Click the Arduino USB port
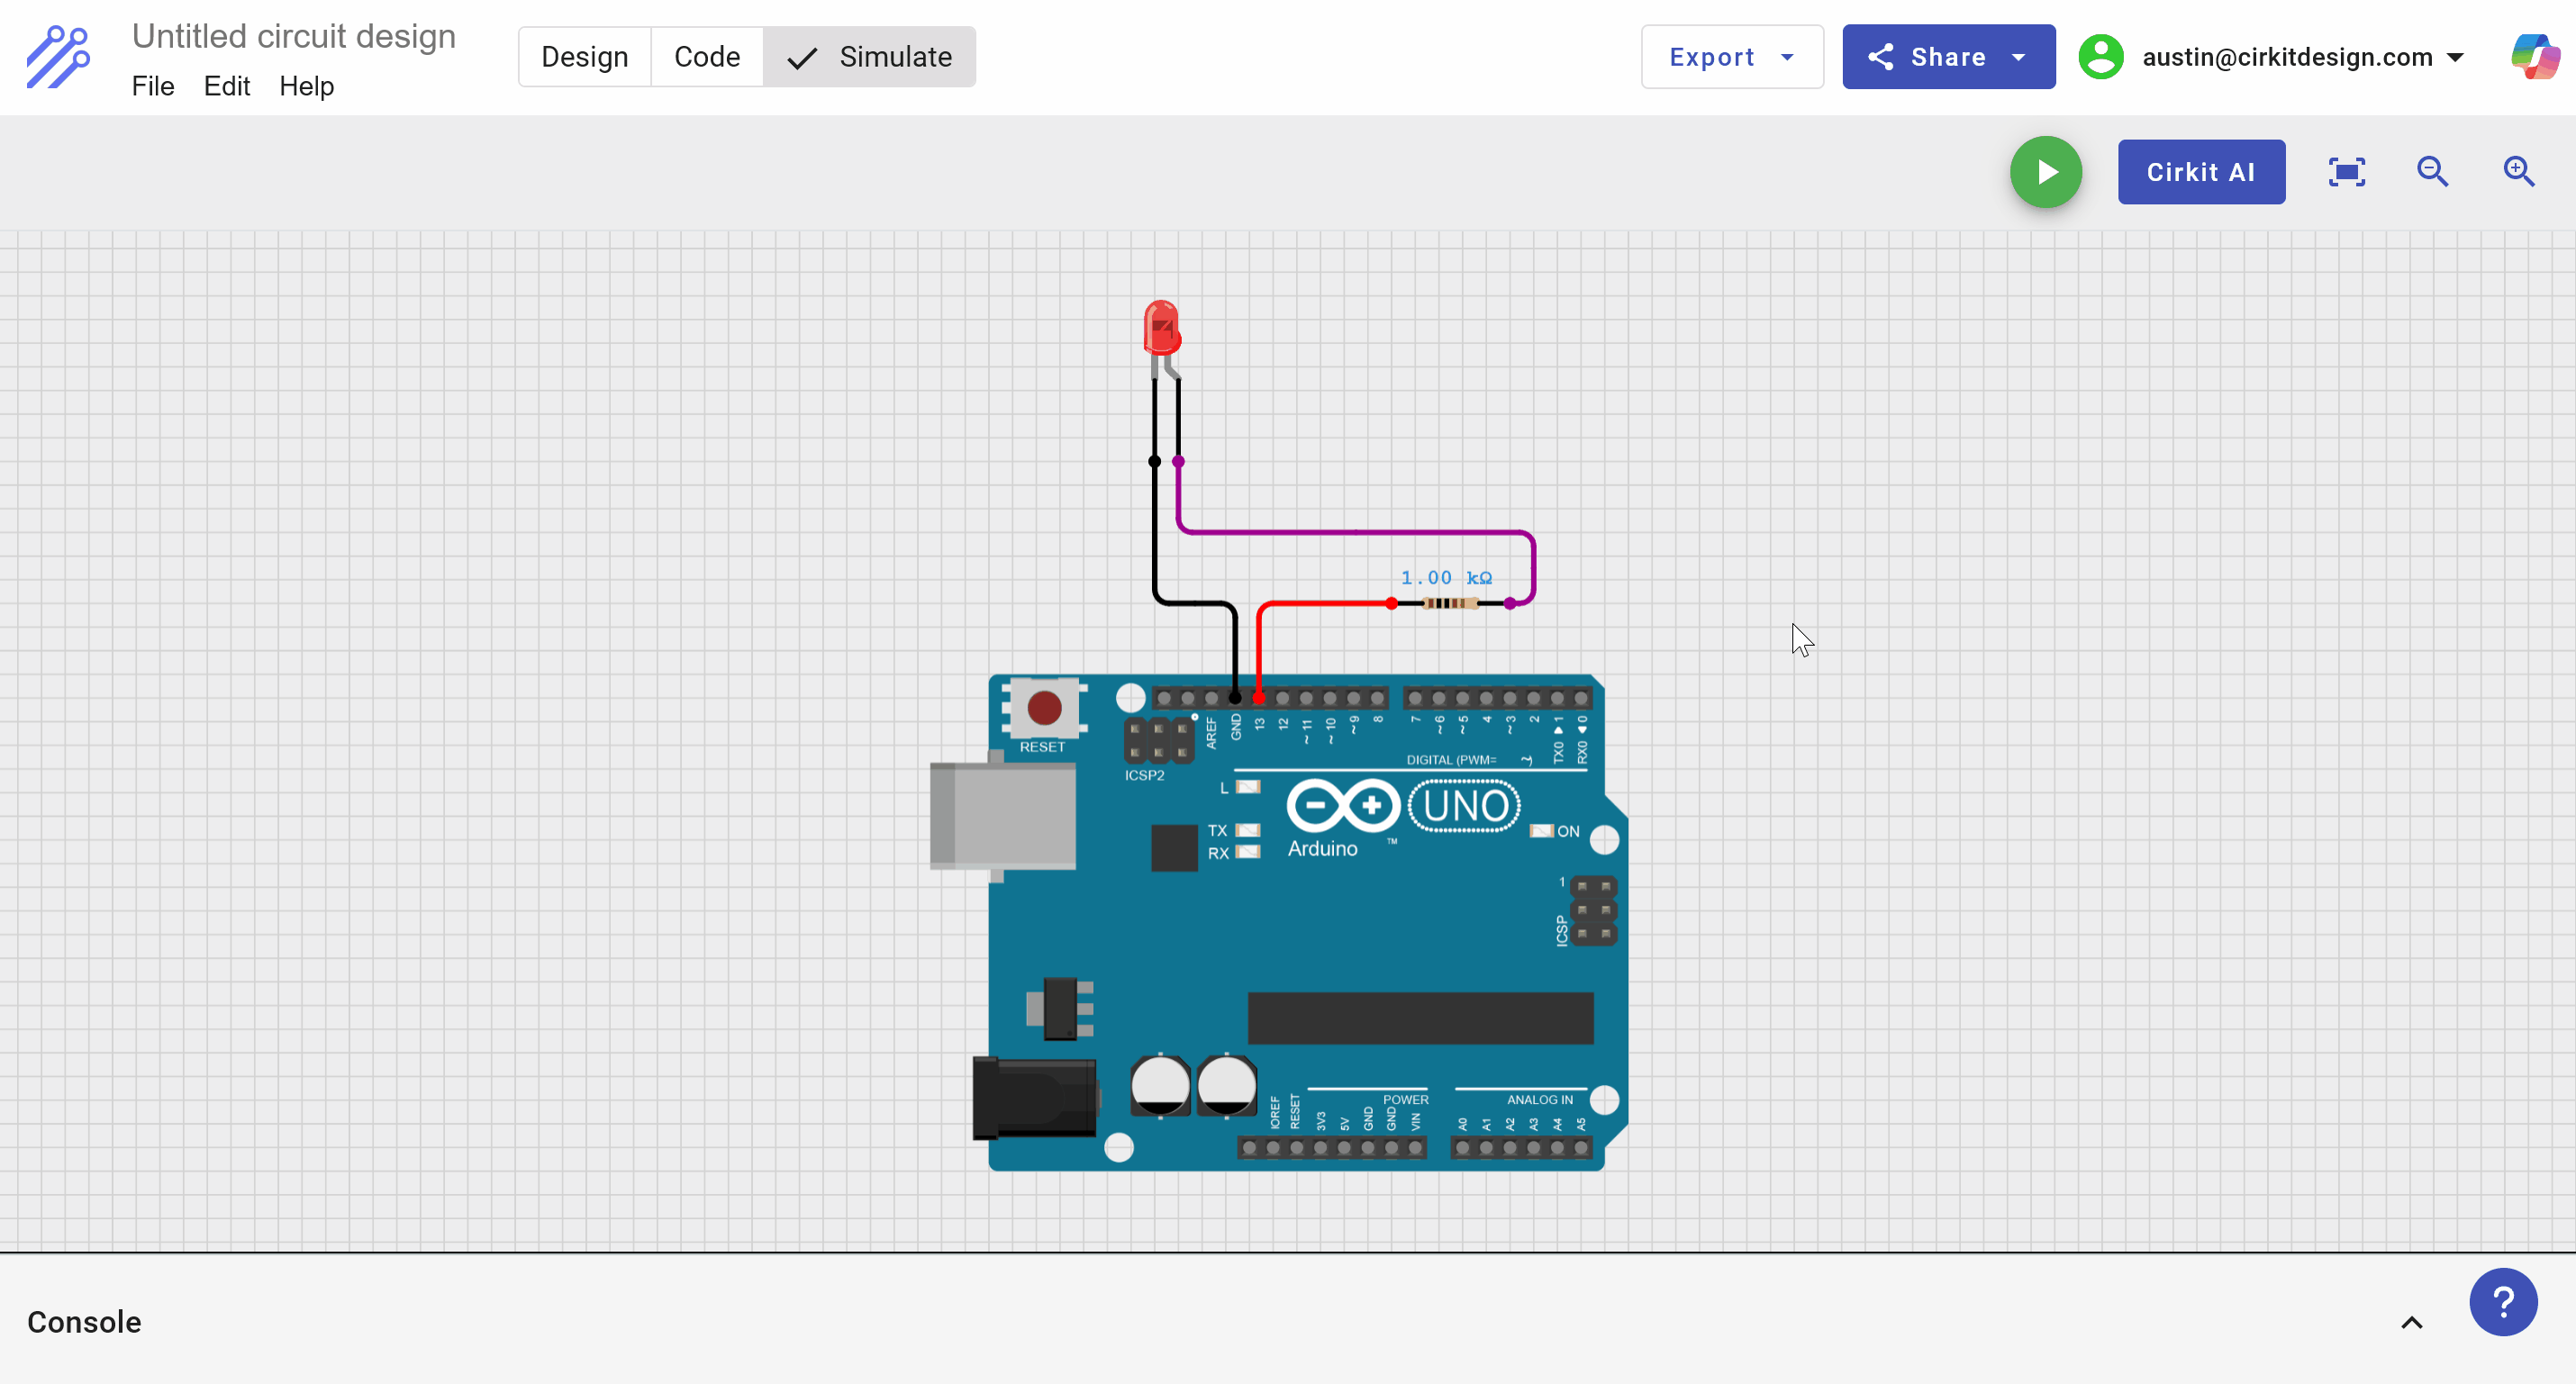This screenshot has width=2576, height=1384. pos(1003,816)
